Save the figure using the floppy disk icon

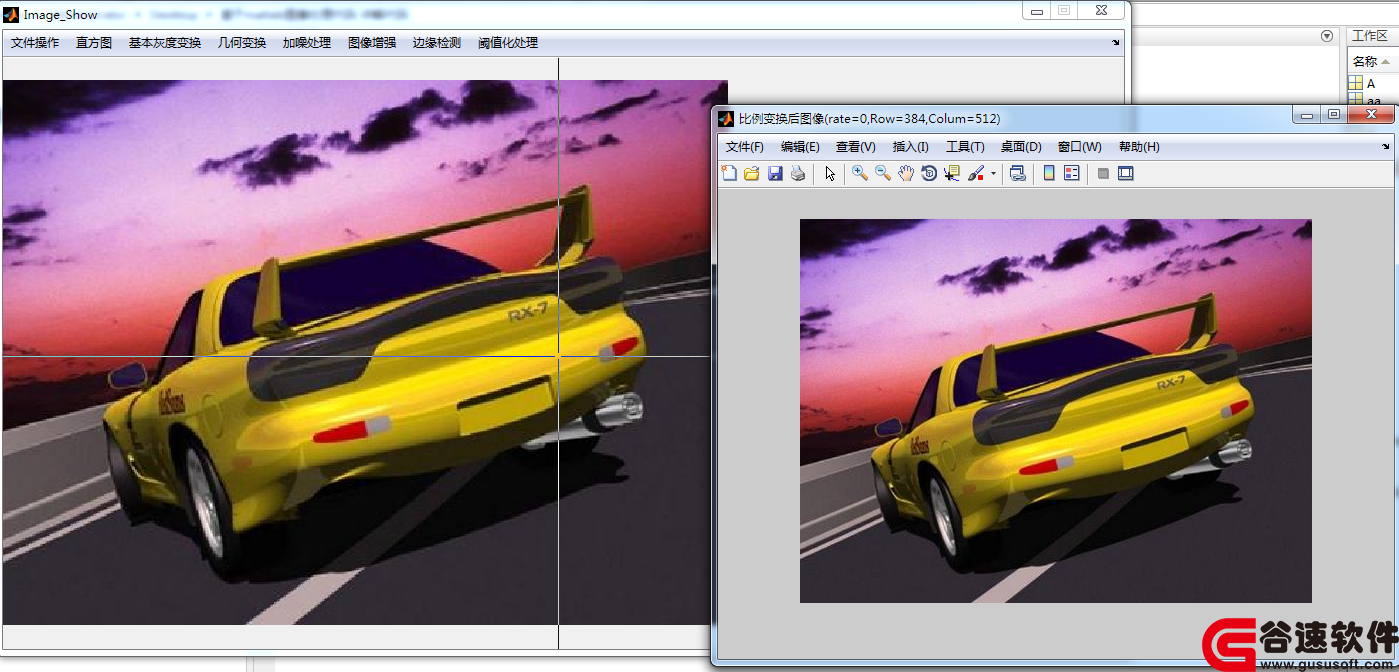pos(775,173)
